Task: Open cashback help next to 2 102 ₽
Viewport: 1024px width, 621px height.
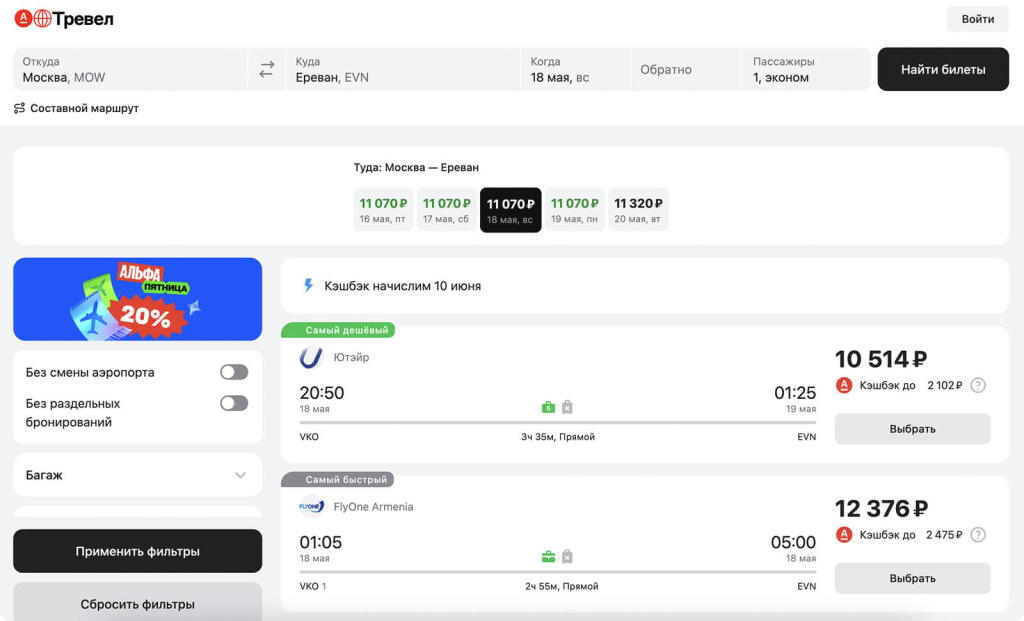Action: 978,385
